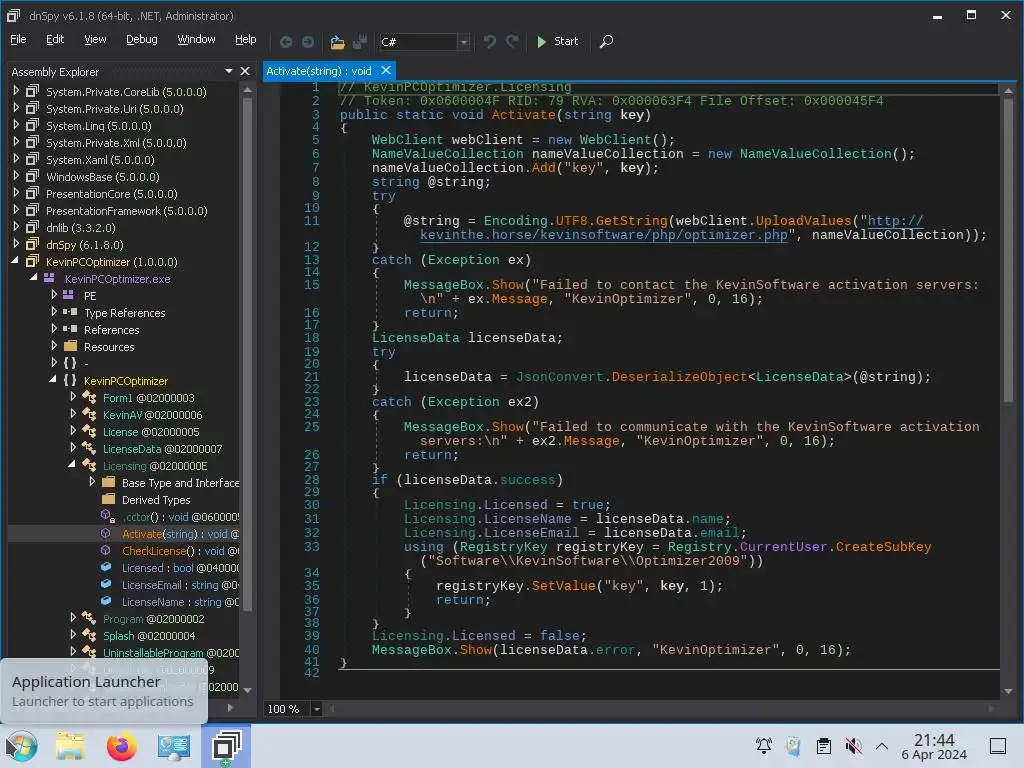This screenshot has height=768, width=1024.
Task: Open the View menu
Action: tap(95, 39)
